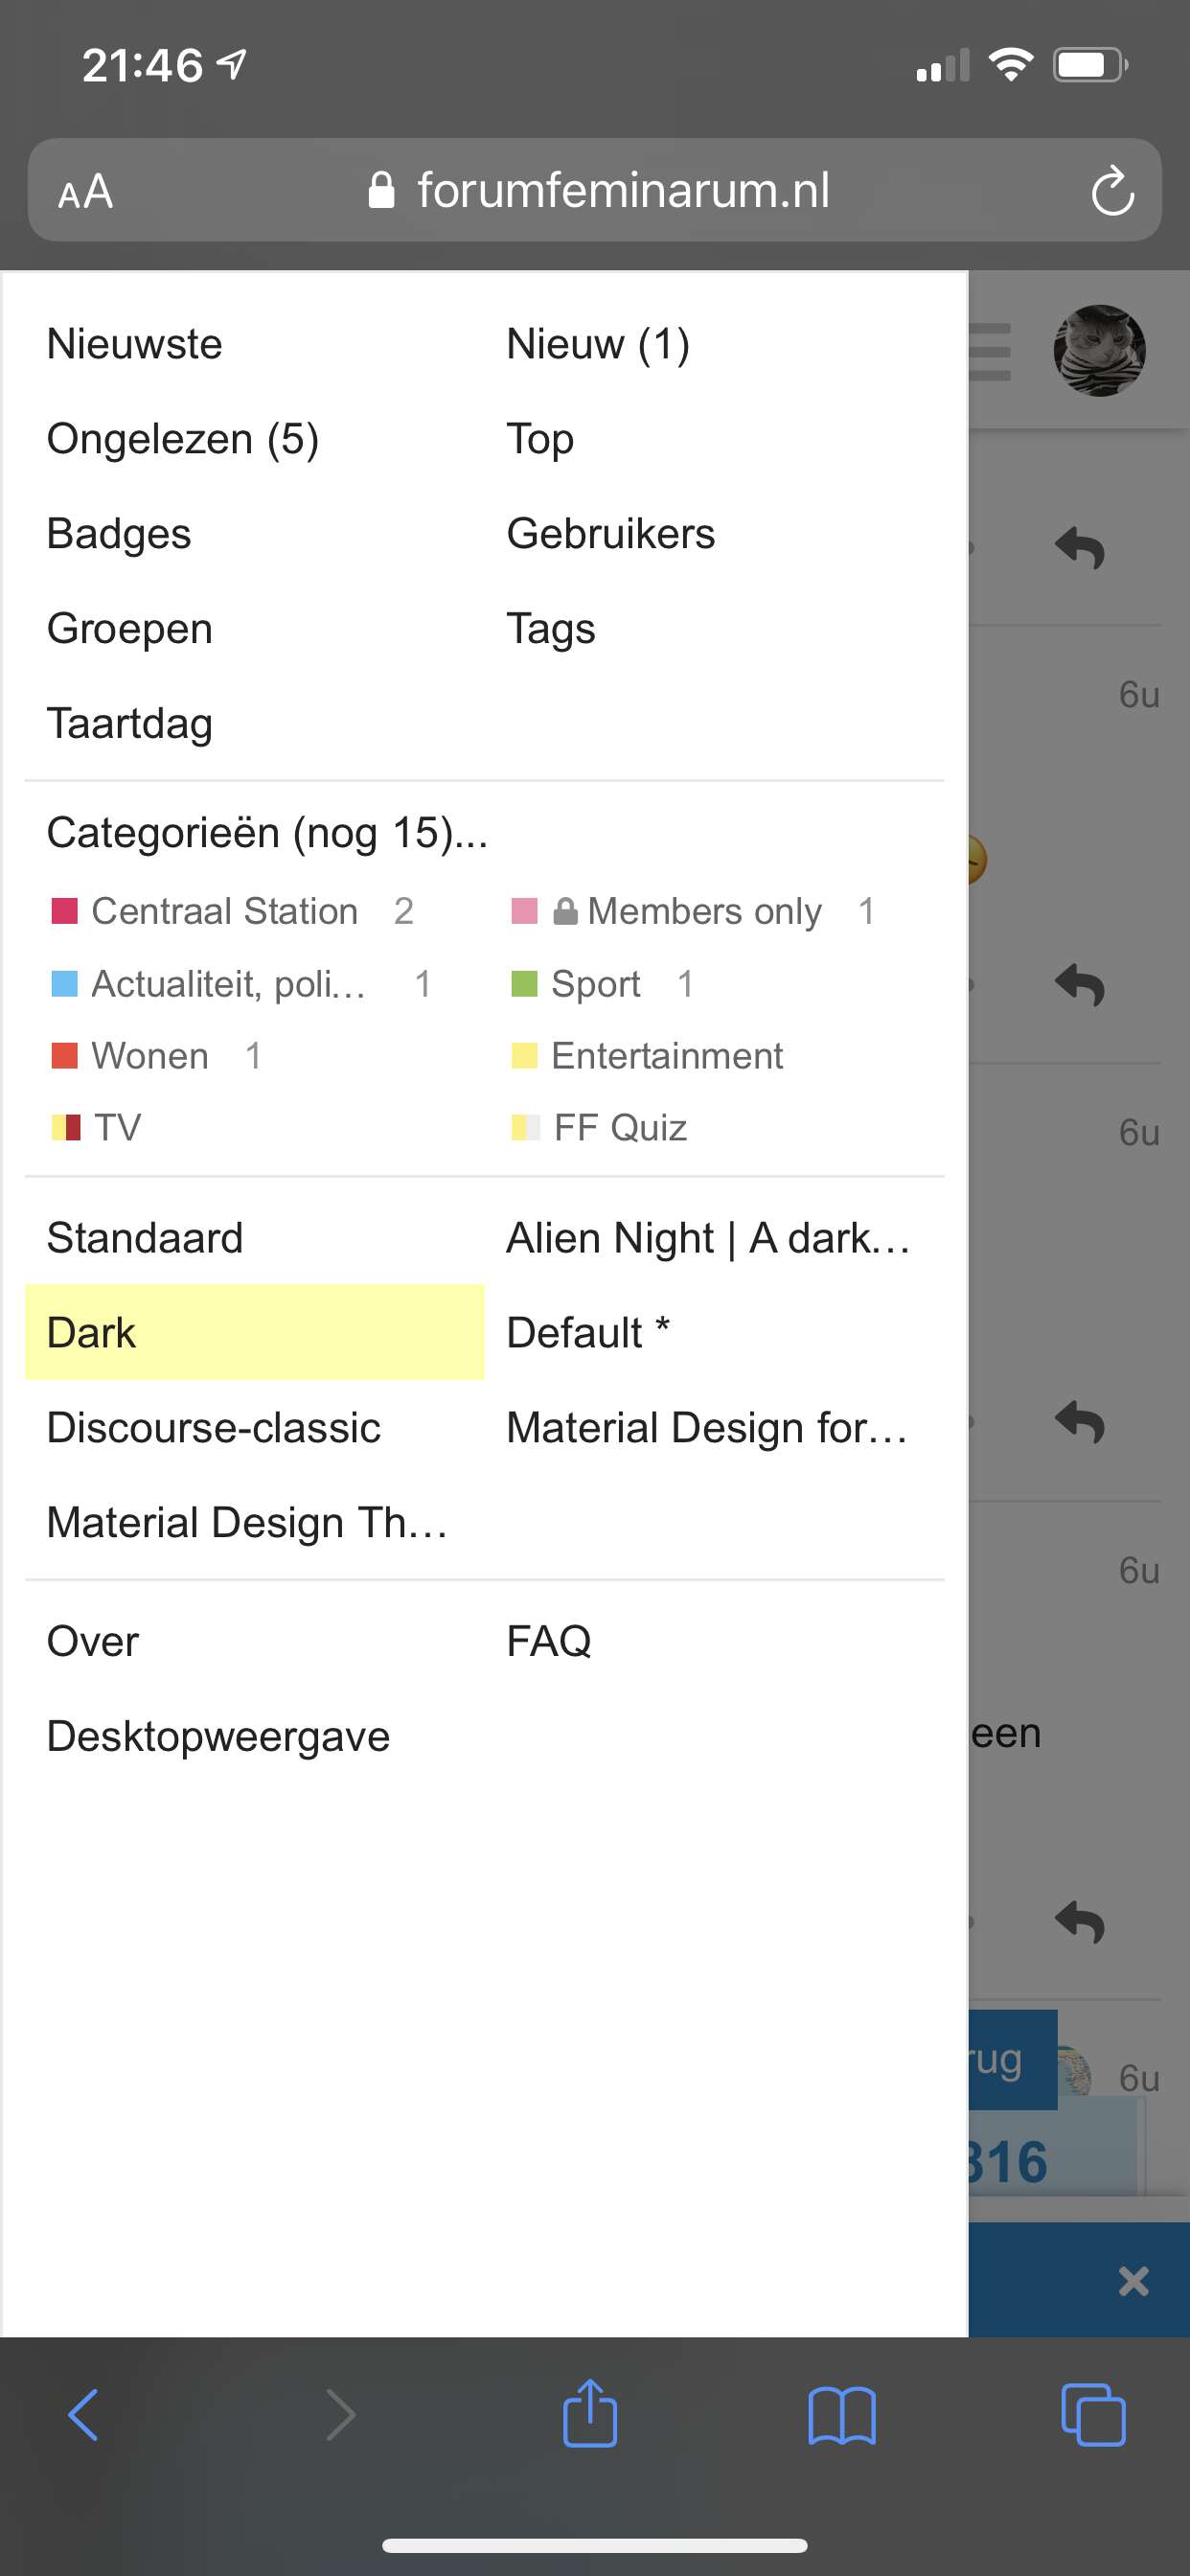The height and width of the screenshot is (2576, 1190).
Task: Switch to the Default * theme
Action: pyautogui.click(x=588, y=1332)
